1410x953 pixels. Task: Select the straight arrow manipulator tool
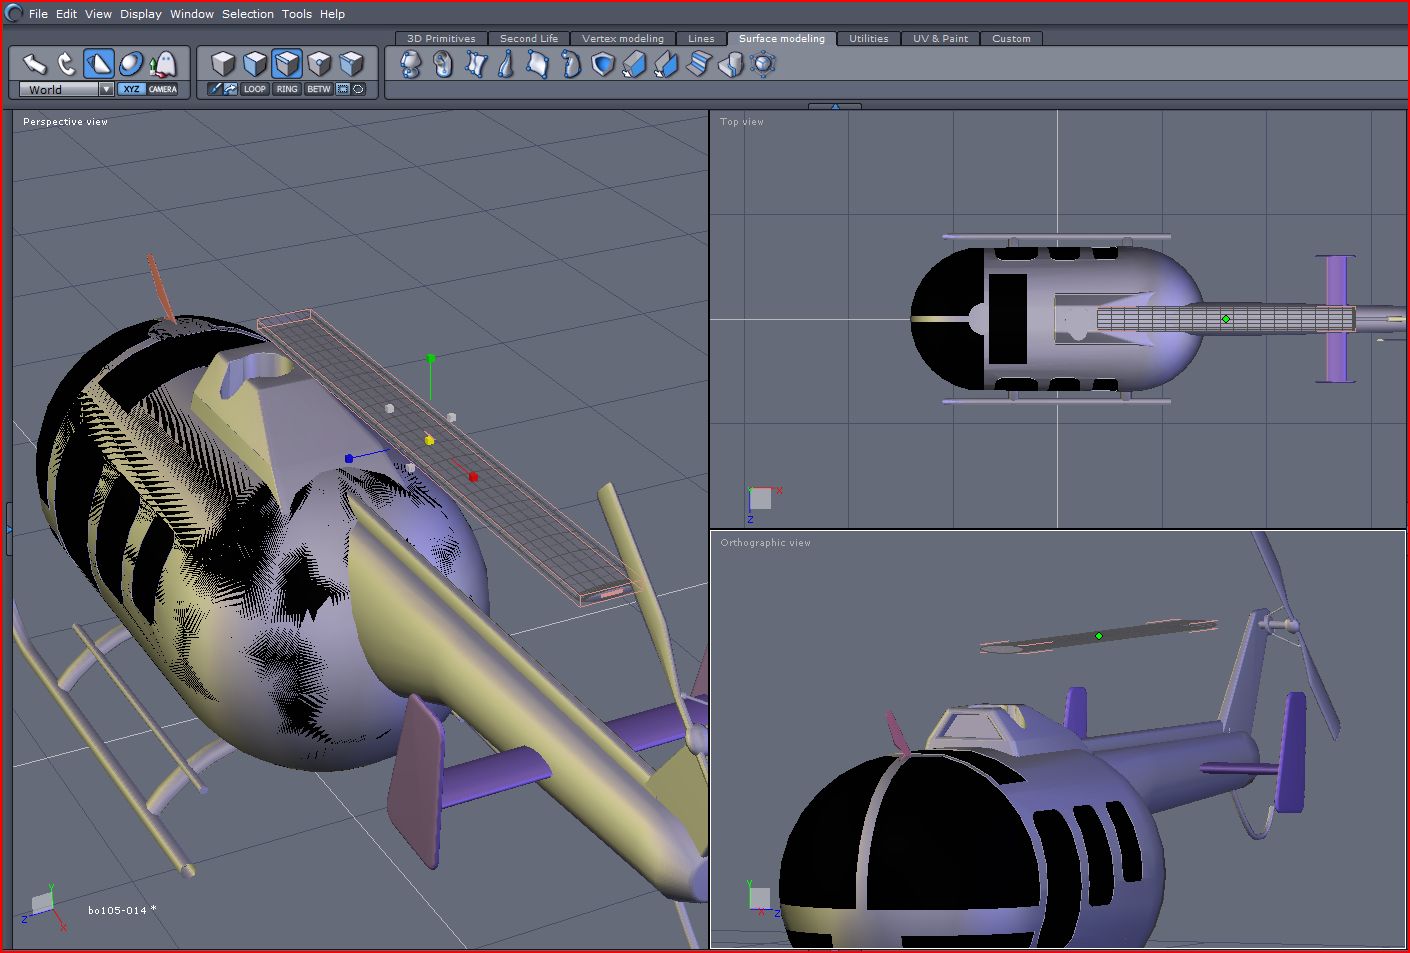point(35,64)
